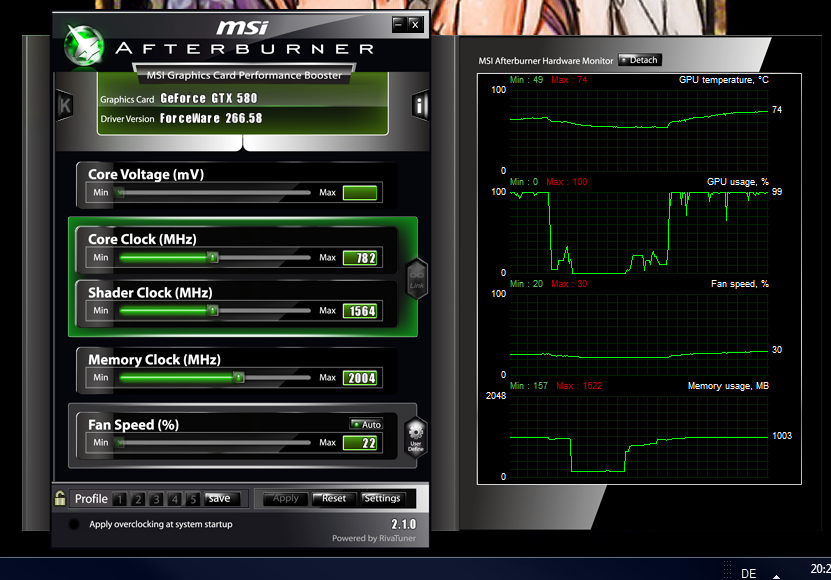Select profile slot 4

(174, 499)
